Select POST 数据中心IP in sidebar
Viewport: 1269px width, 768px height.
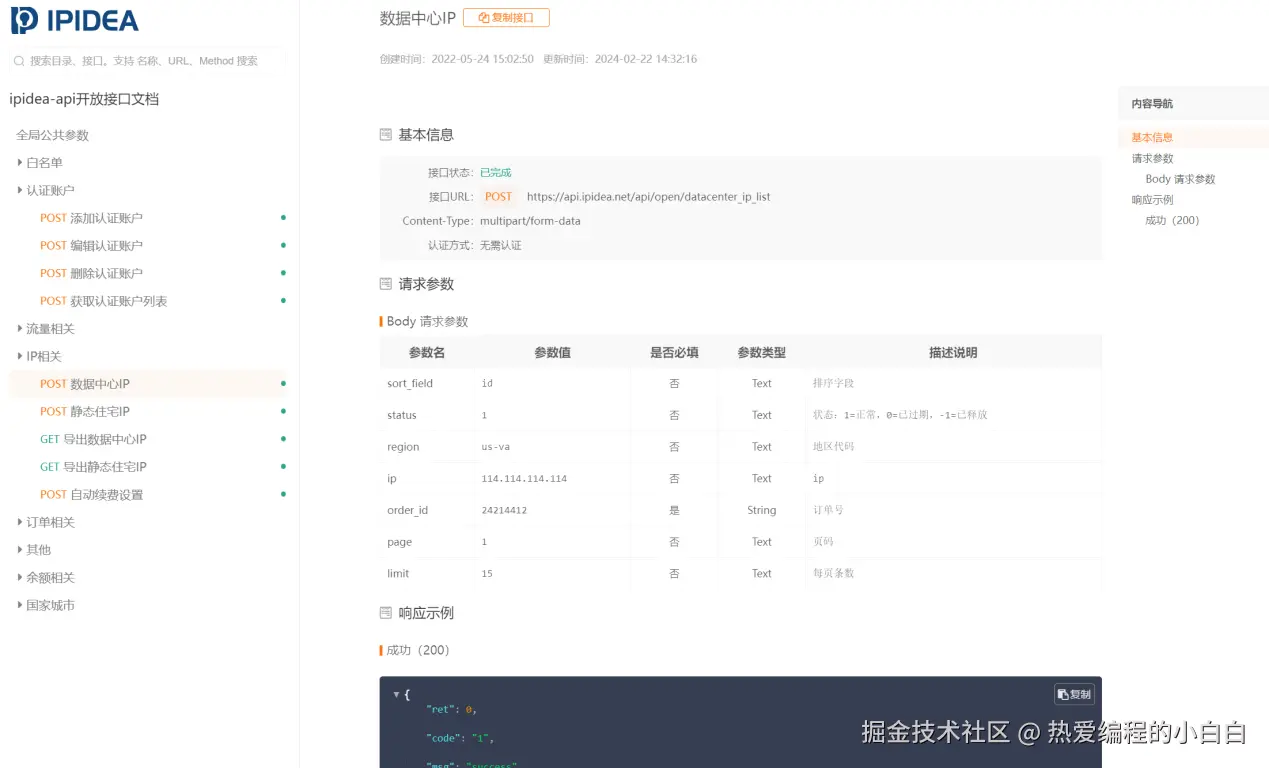click(x=148, y=384)
